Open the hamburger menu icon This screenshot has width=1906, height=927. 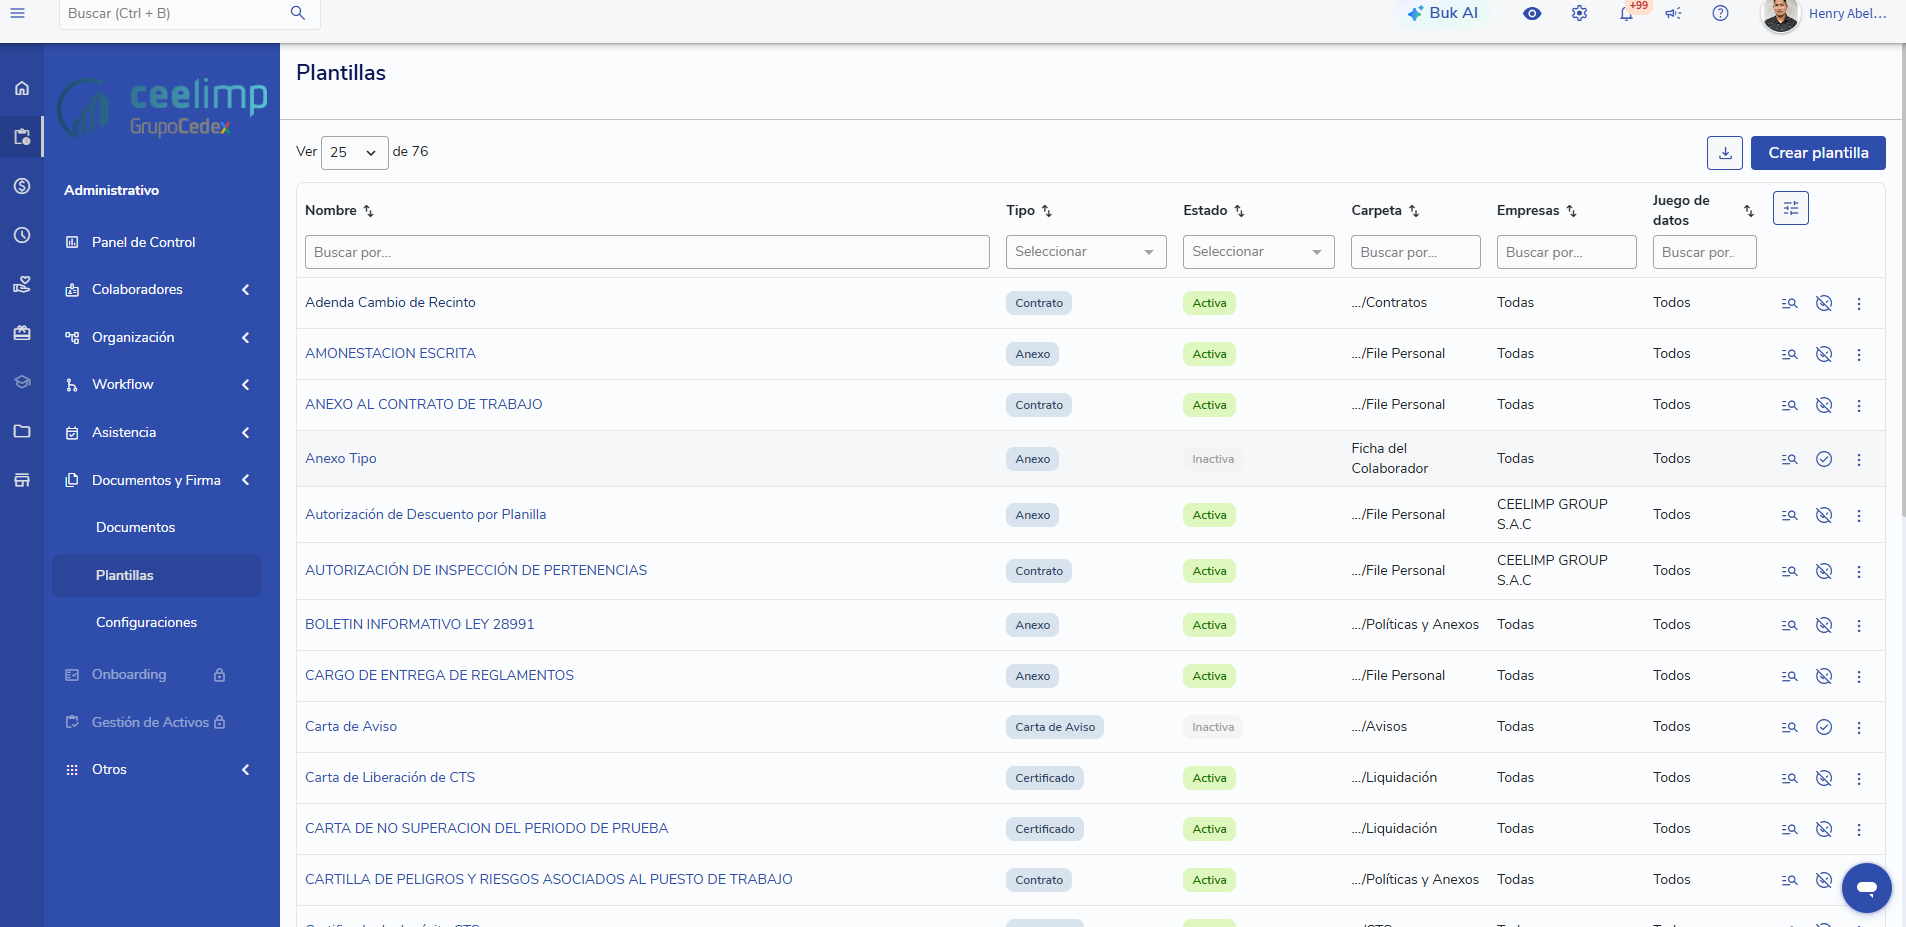tap(17, 13)
